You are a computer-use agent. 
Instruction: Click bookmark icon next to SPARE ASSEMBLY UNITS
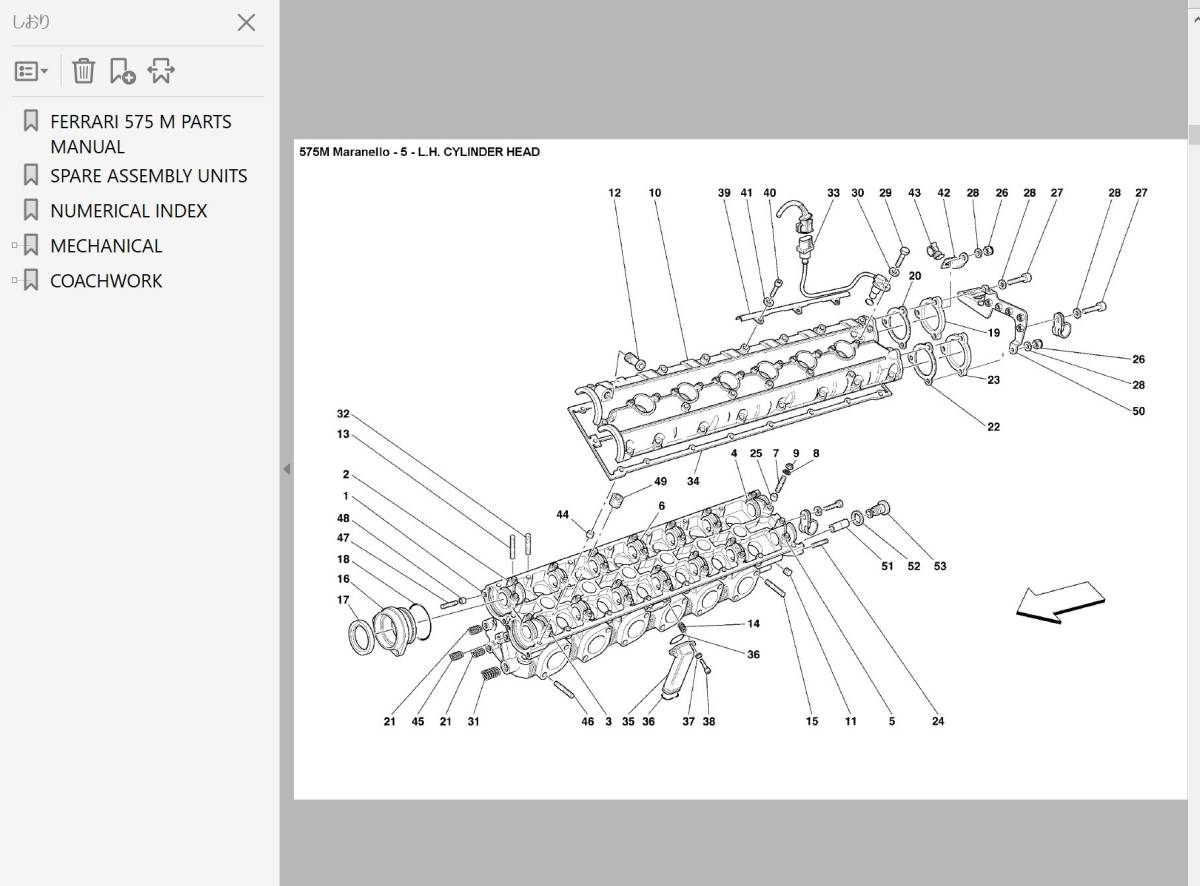31,175
